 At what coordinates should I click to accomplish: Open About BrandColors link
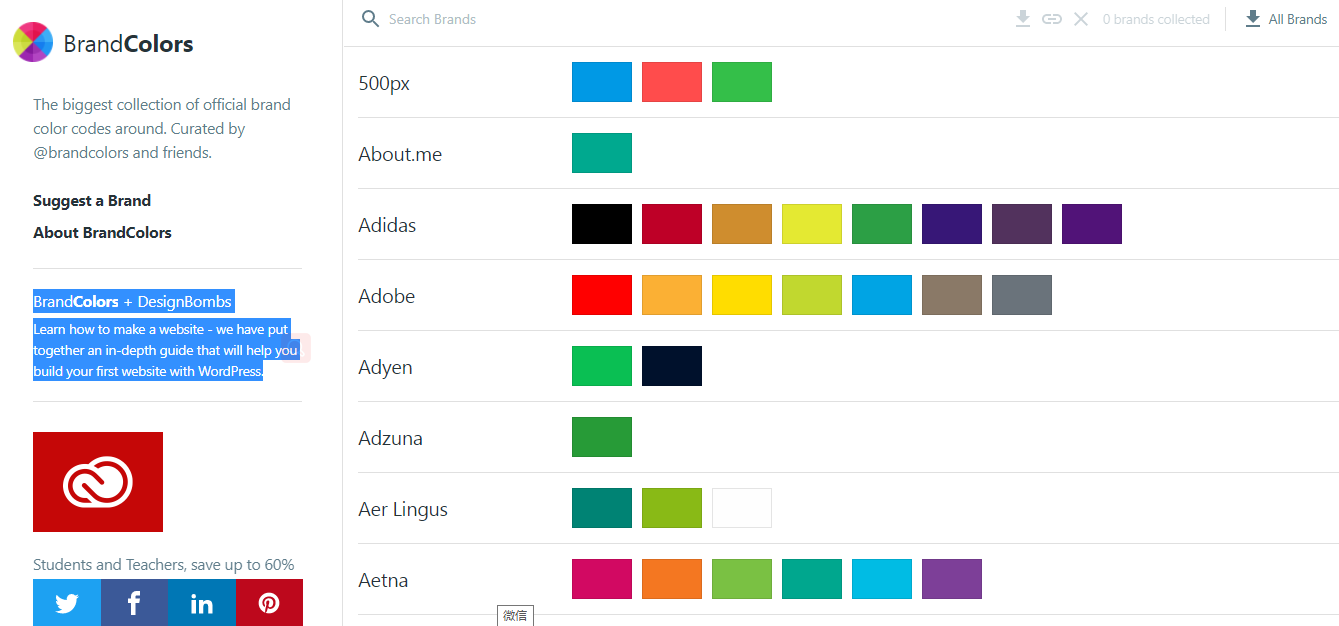102,233
